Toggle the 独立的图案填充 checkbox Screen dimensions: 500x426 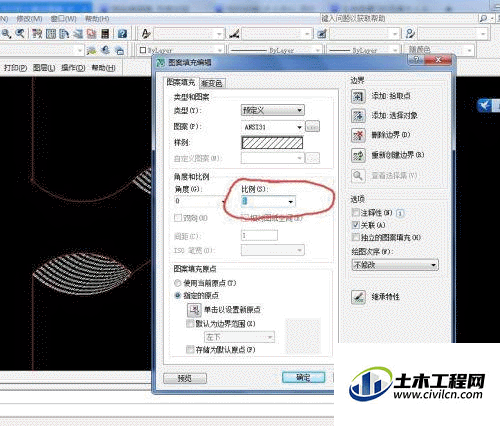[x=356, y=237]
